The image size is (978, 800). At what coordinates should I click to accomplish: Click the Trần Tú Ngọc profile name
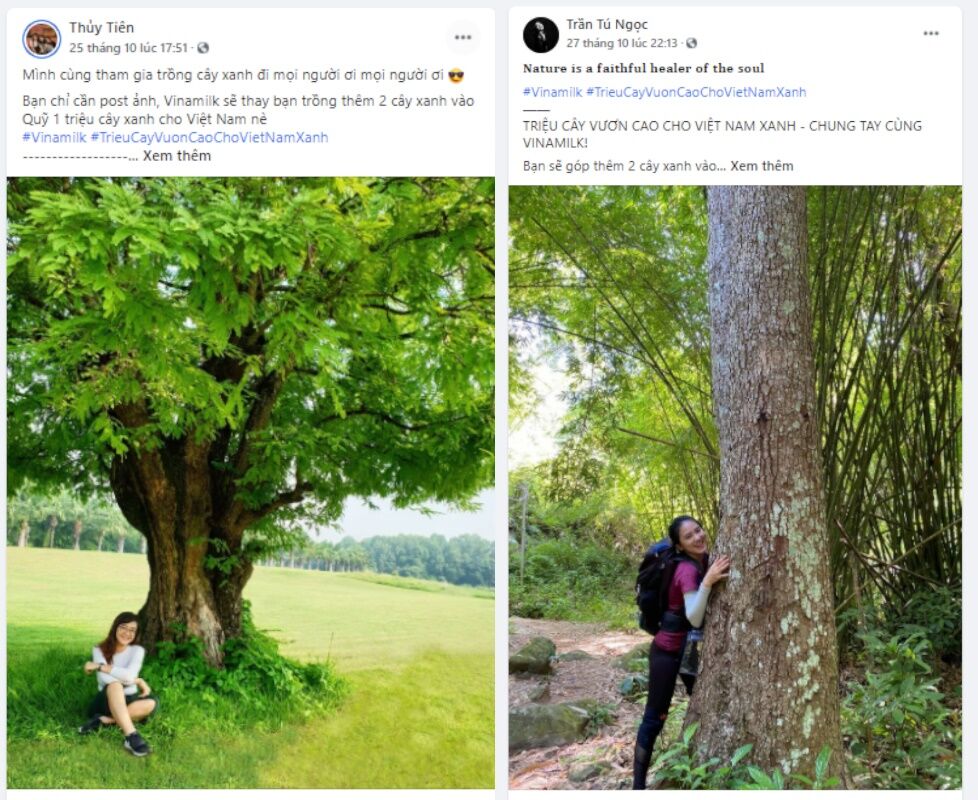[607, 25]
